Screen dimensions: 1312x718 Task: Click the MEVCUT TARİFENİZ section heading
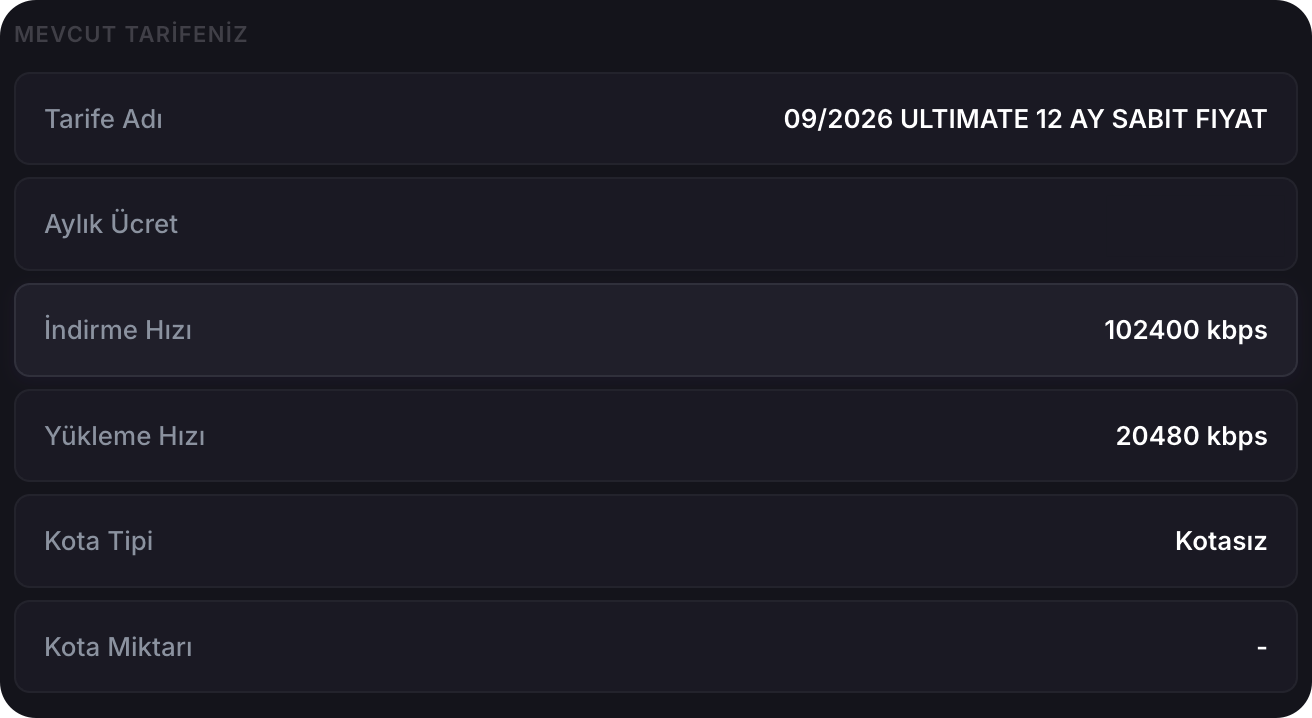(x=131, y=35)
